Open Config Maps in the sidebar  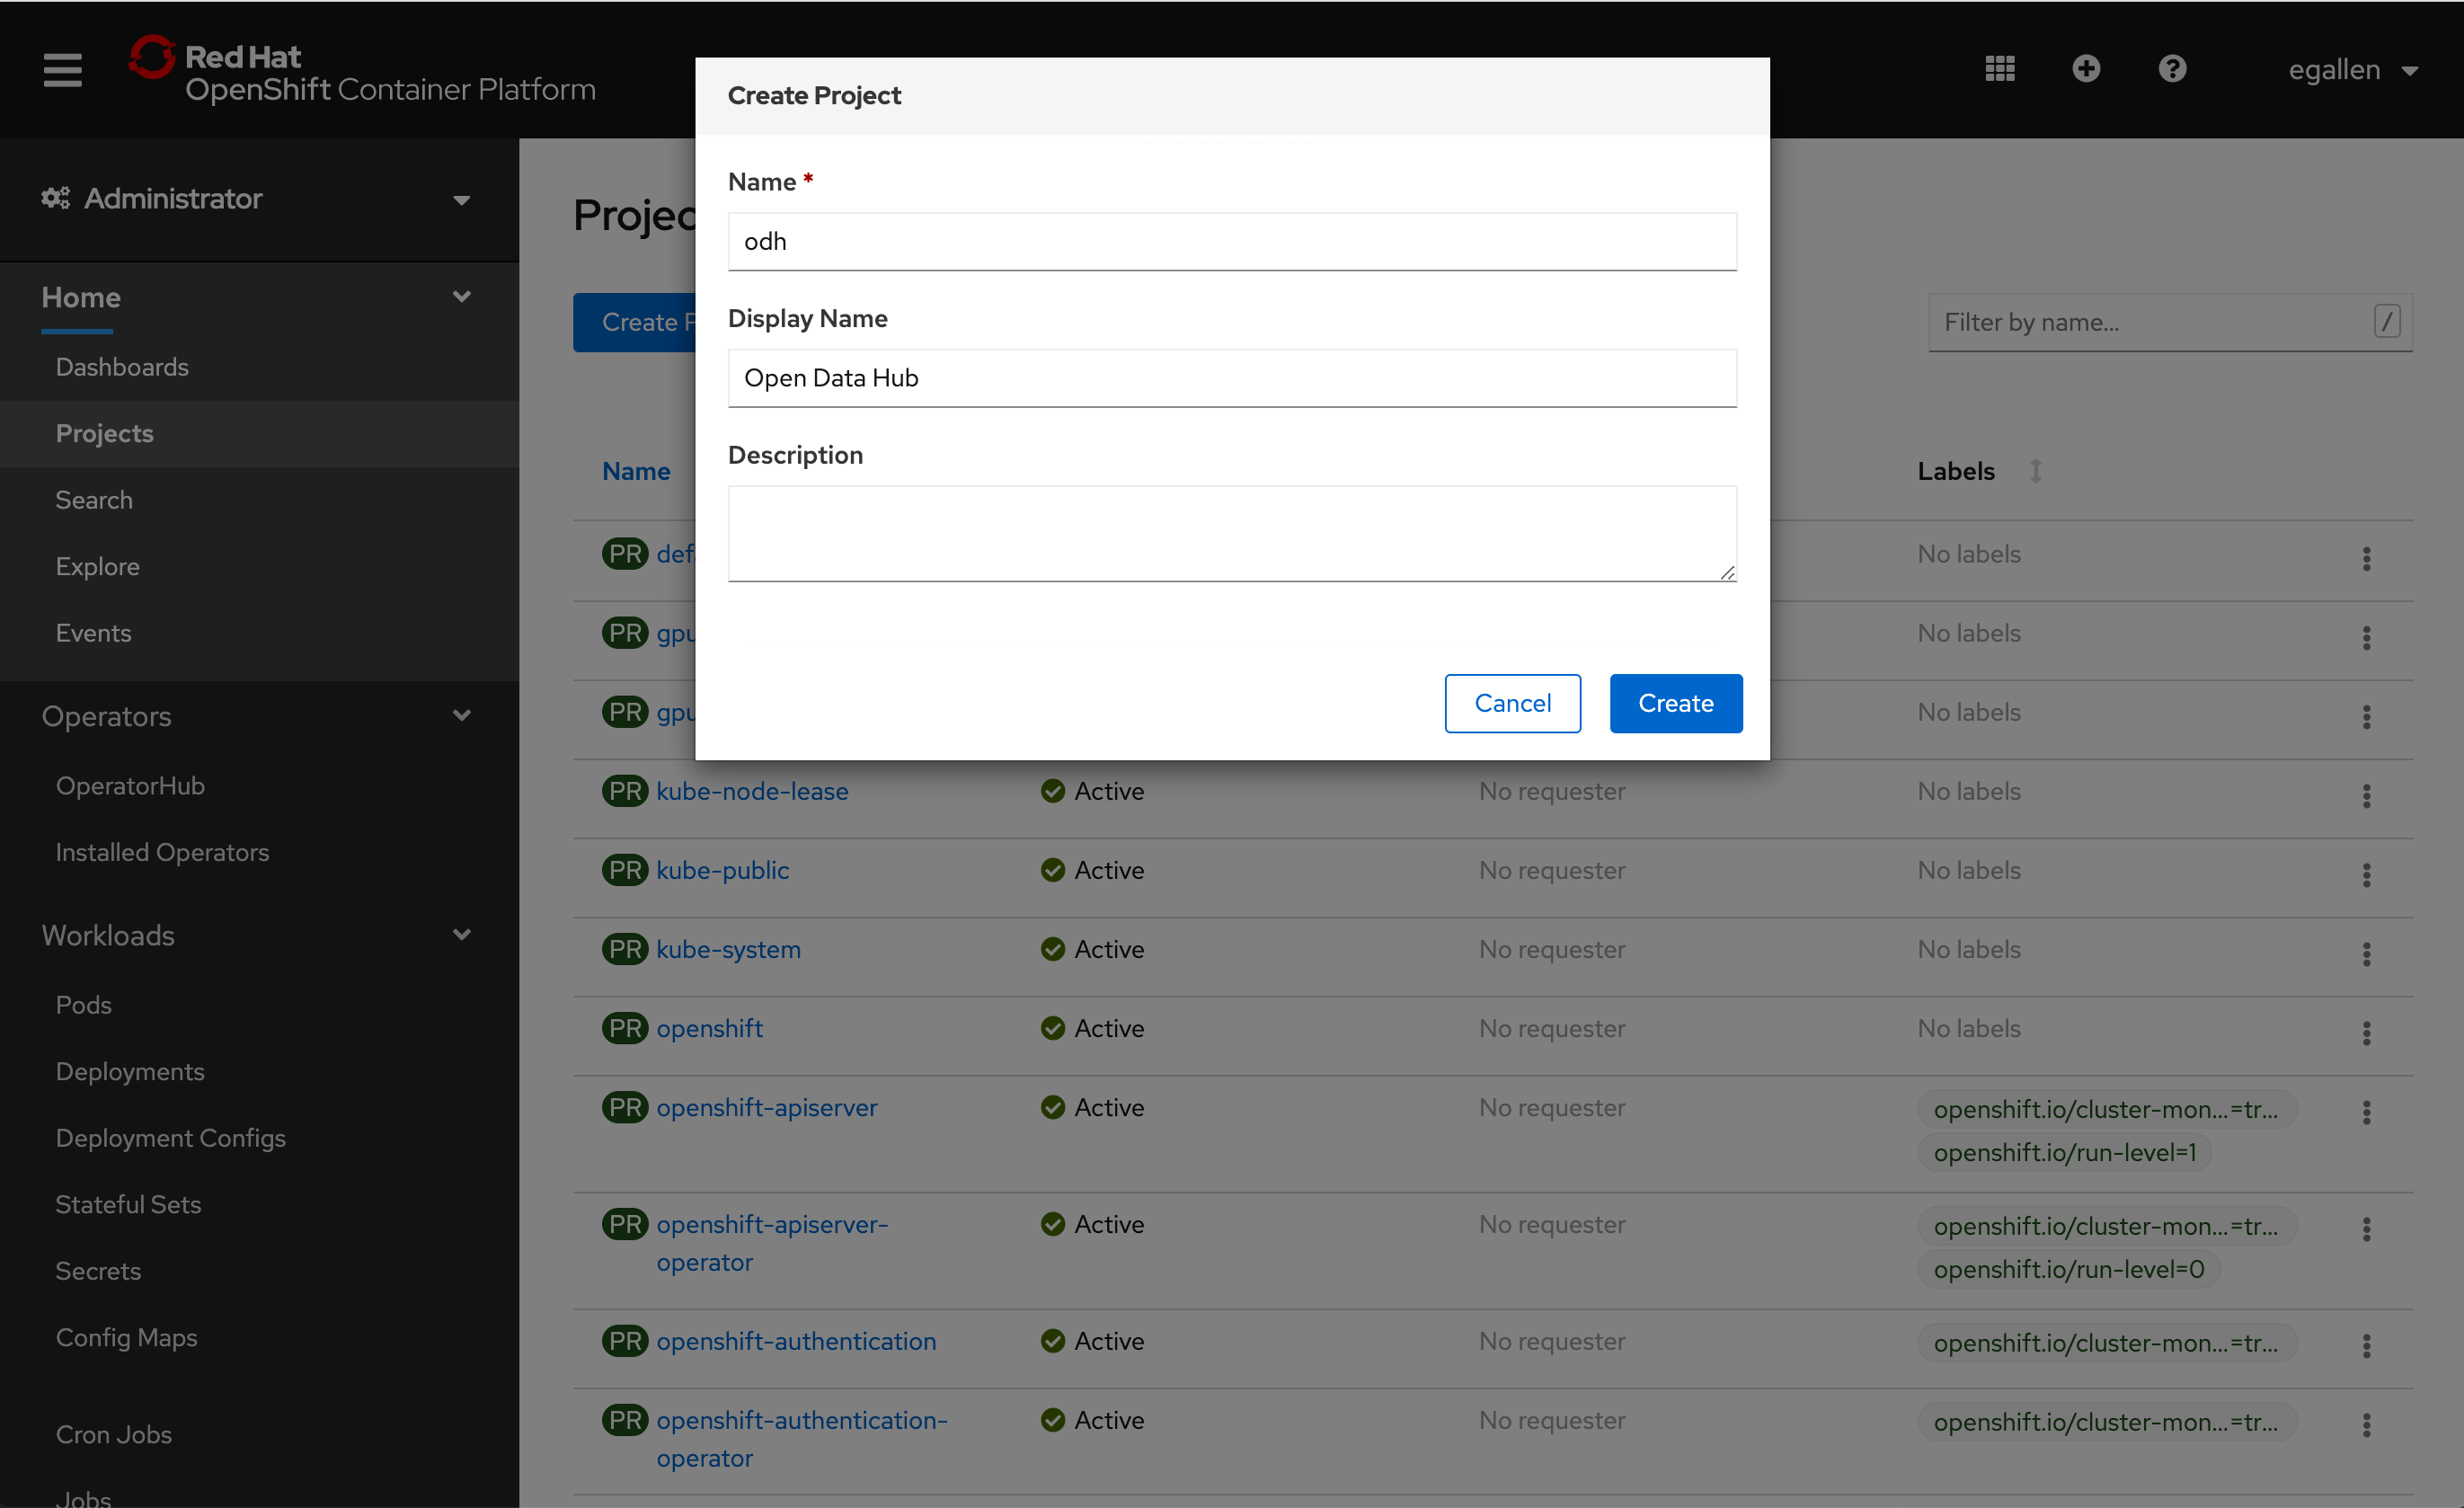point(127,1337)
